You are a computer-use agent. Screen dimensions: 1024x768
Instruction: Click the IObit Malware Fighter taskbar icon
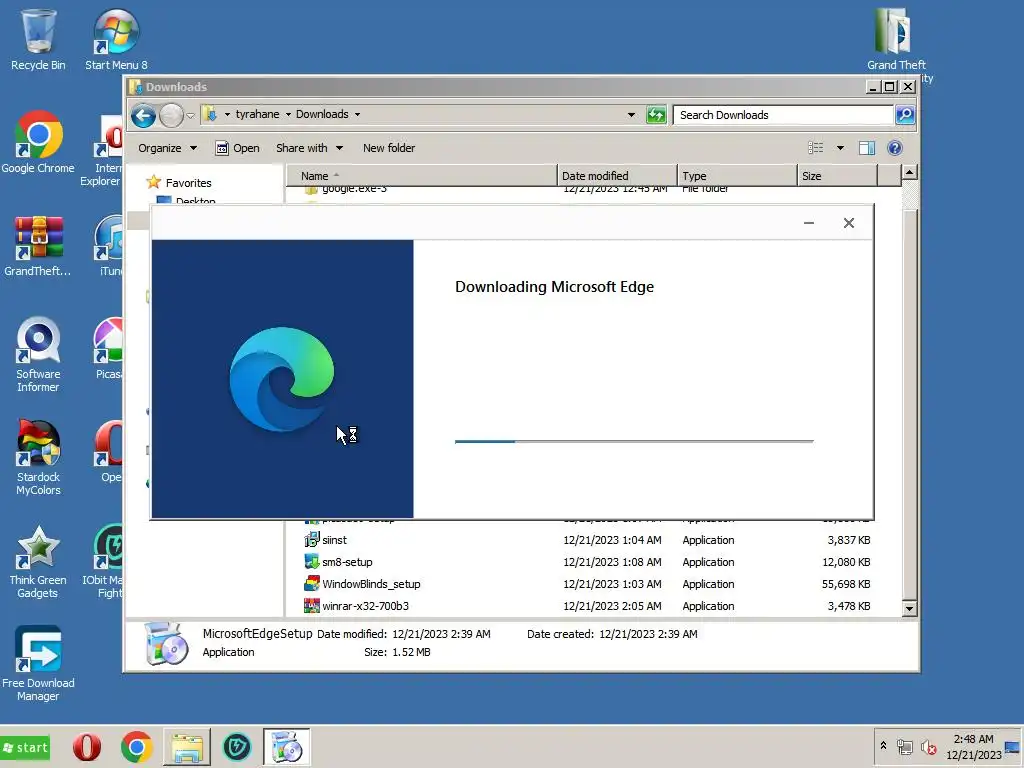tap(236, 747)
